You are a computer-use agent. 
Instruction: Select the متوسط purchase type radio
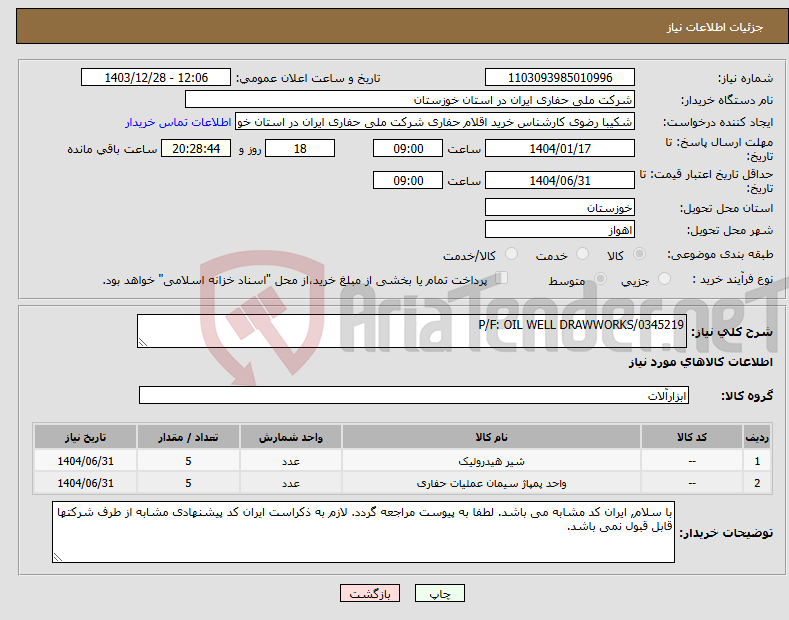(600, 279)
